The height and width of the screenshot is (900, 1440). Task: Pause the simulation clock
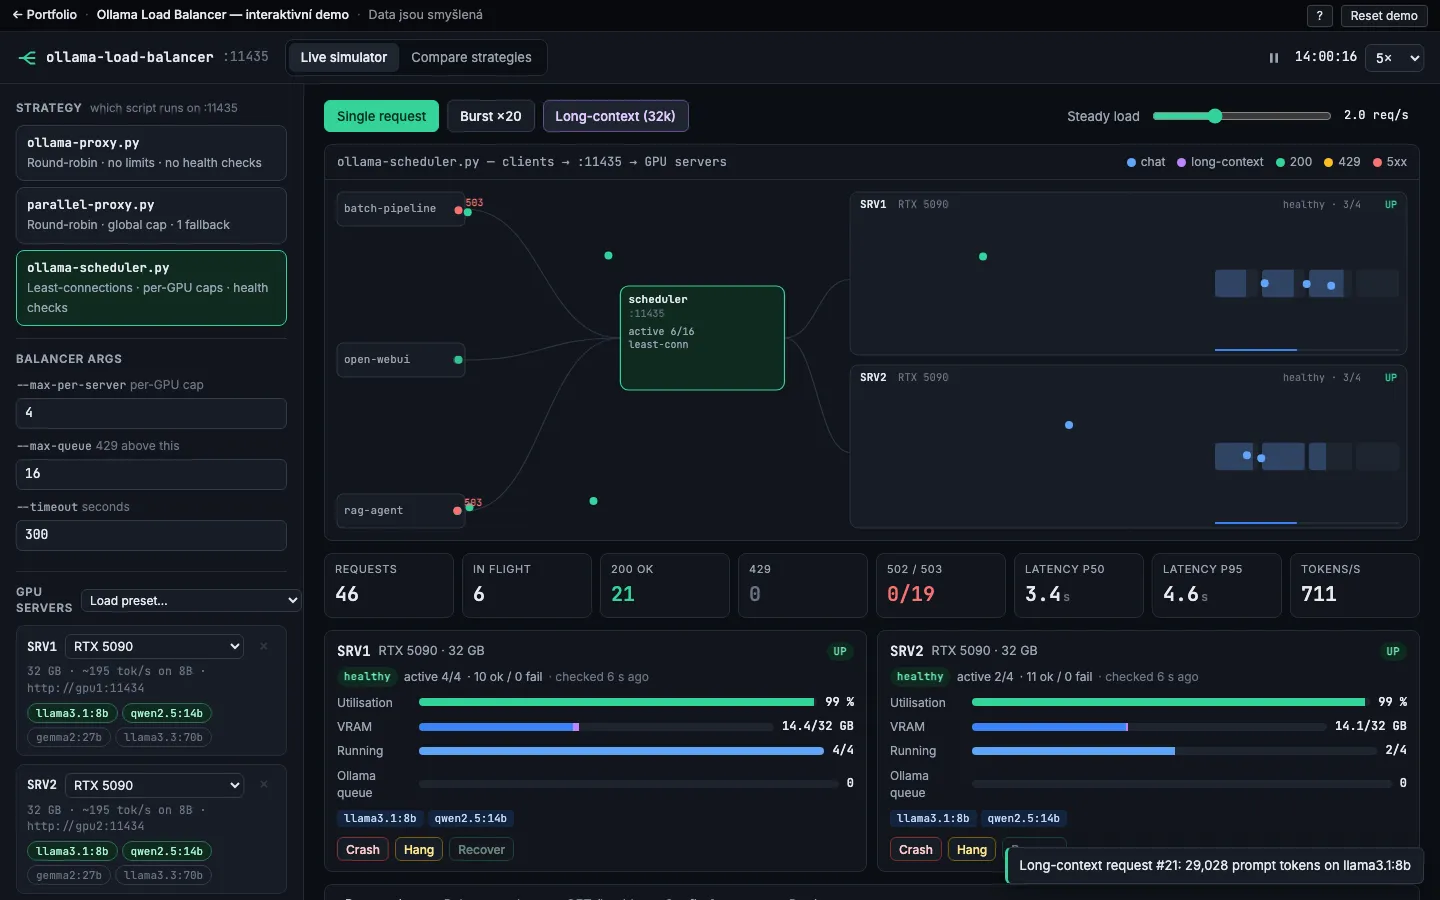click(x=1274, y=58)
